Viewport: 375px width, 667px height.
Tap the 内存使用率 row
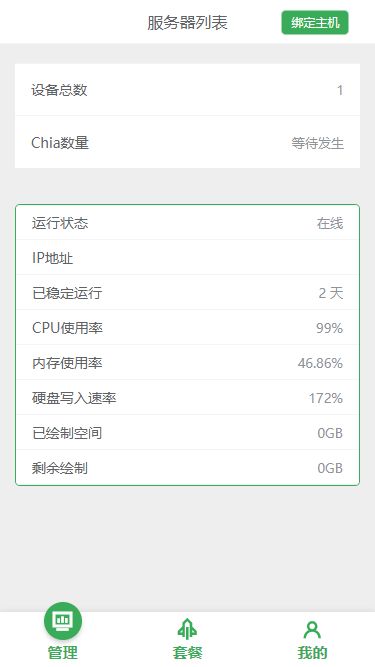point(188,362)
